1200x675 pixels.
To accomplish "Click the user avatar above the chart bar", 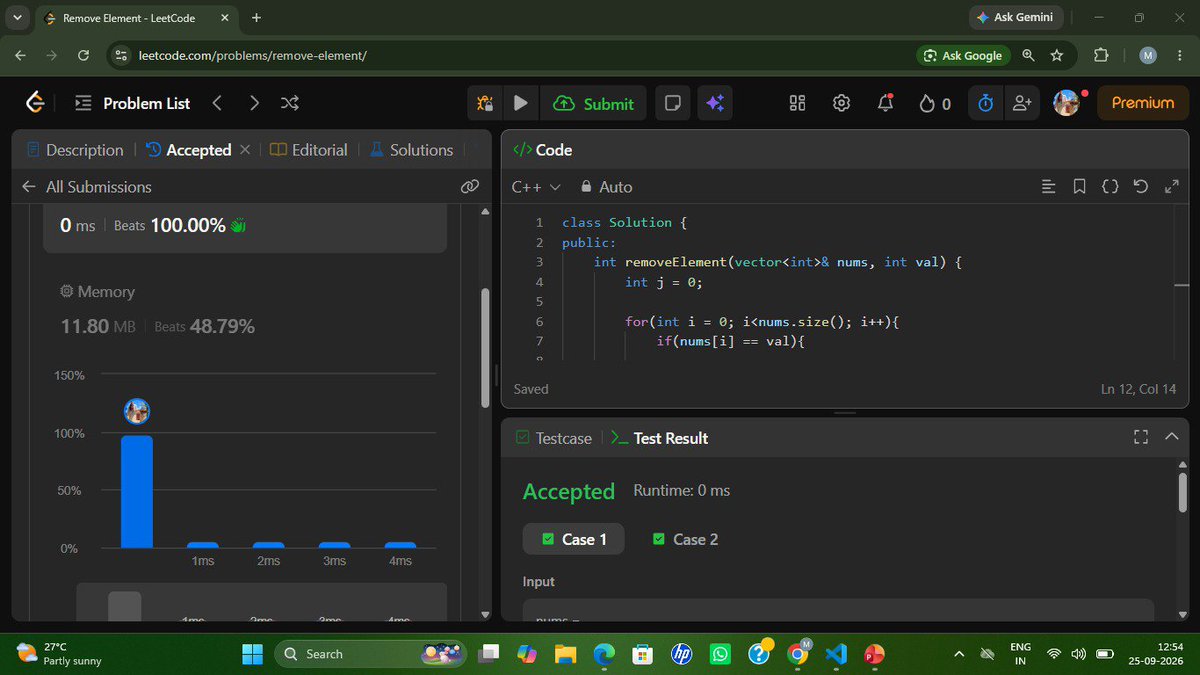I will 137,411.
